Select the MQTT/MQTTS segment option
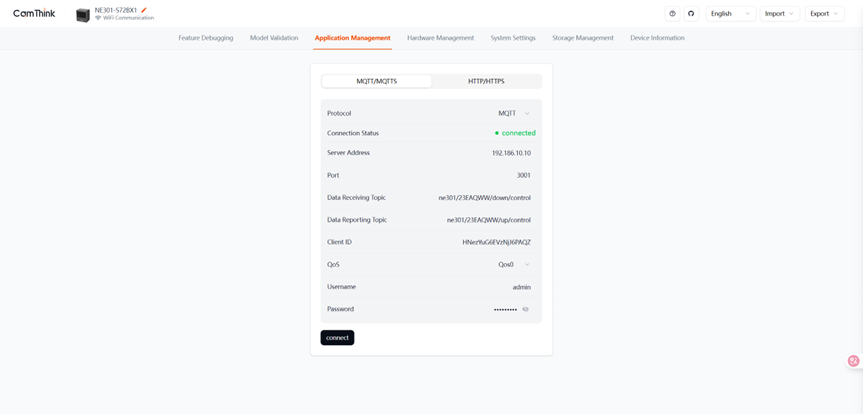The image size is (863, 414). tap(377, 81)
